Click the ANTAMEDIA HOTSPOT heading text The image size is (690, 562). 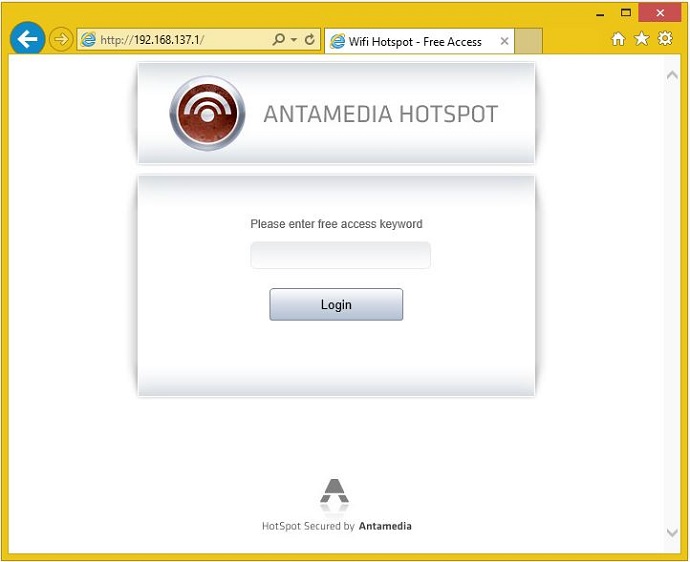(381, 114)
